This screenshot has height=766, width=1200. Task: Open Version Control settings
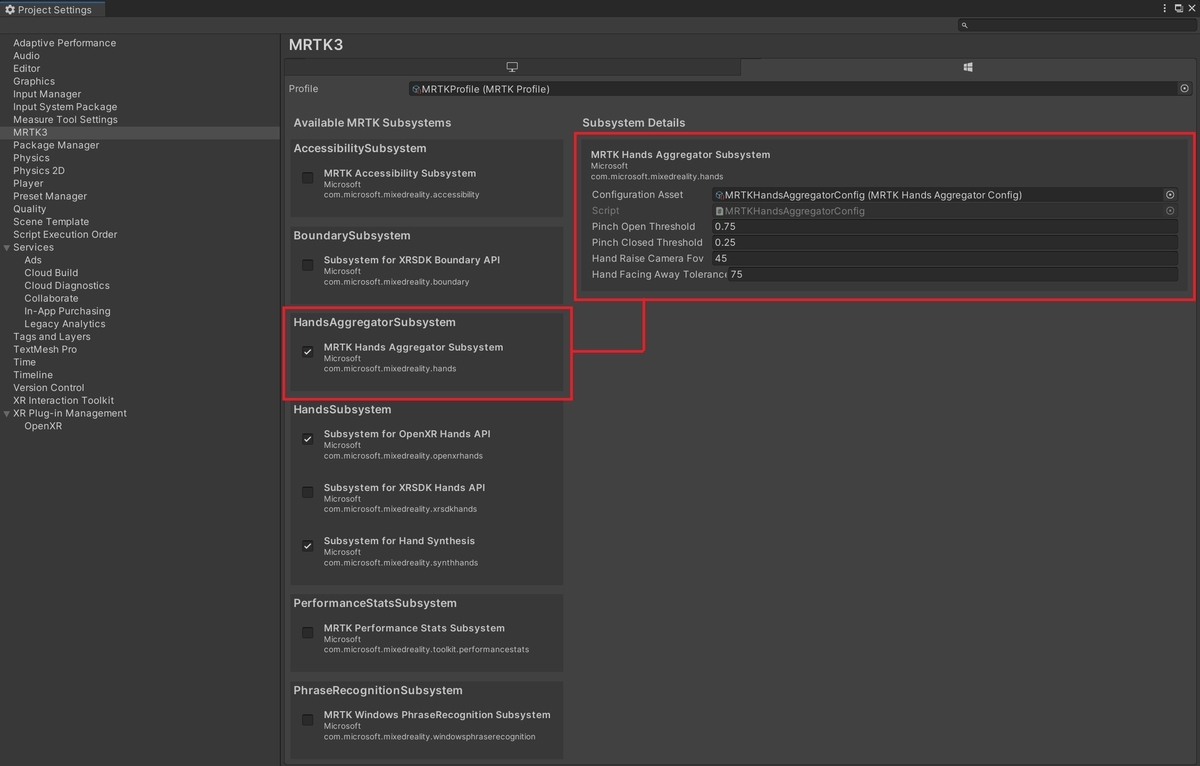click(49, 388)
